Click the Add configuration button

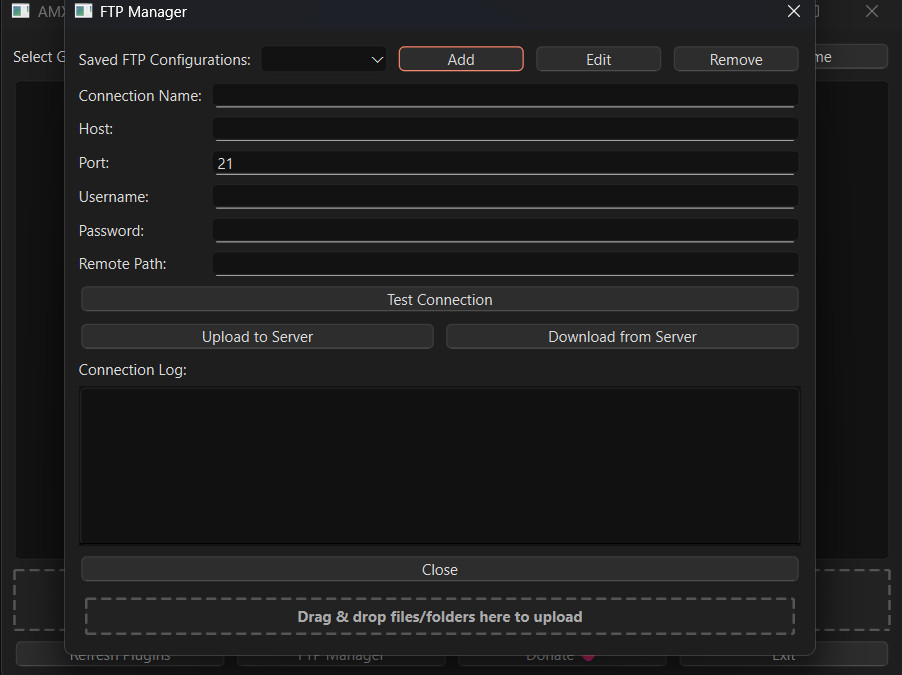[460, 58]
